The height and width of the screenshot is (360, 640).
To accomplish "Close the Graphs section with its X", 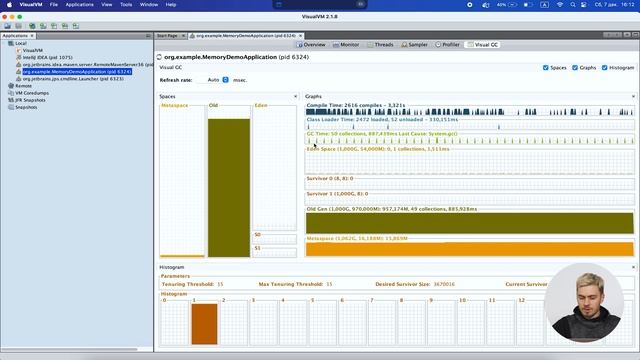I will coord(633,97).
